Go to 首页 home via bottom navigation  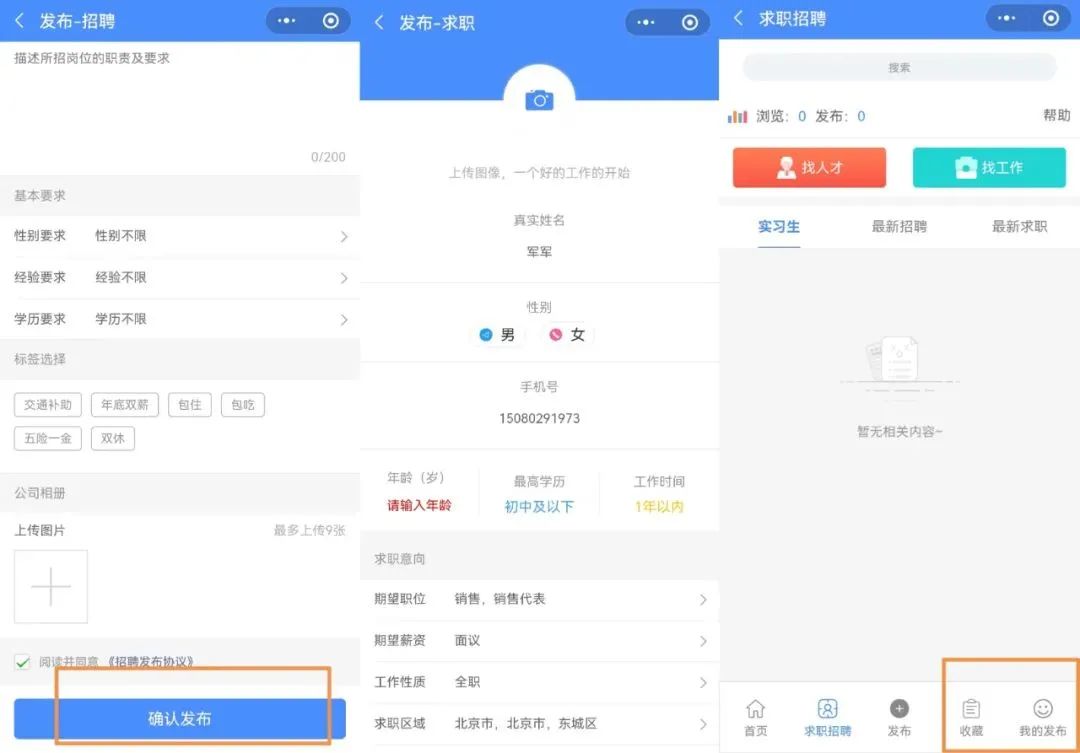[755, 712]
